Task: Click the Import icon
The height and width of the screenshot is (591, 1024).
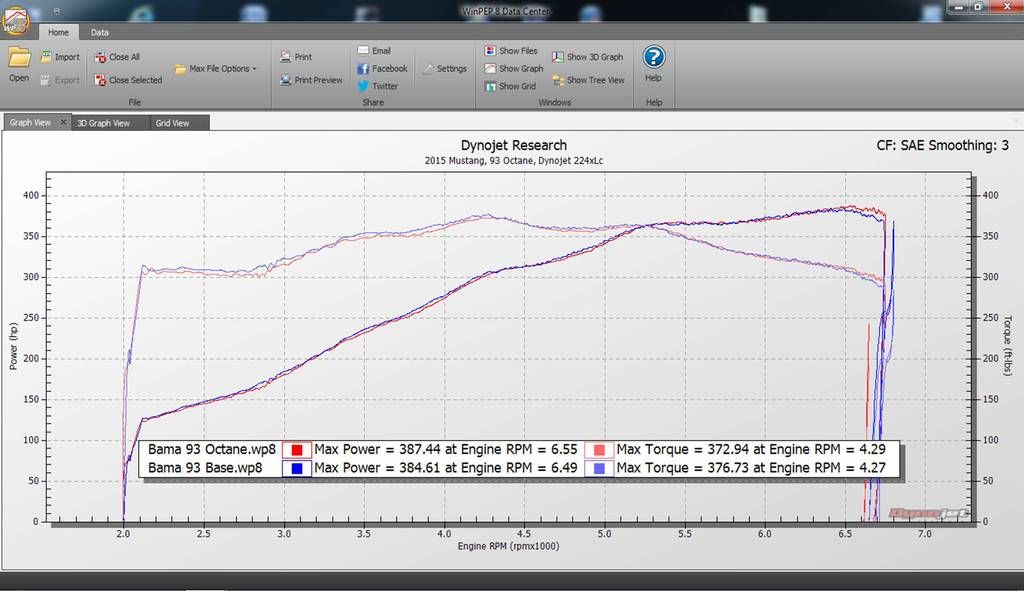Action: click(x=46, y=57)
